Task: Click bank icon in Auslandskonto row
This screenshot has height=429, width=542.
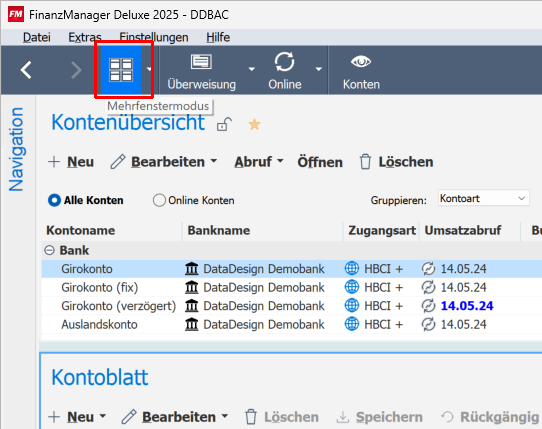Action: tap(191, 324)
